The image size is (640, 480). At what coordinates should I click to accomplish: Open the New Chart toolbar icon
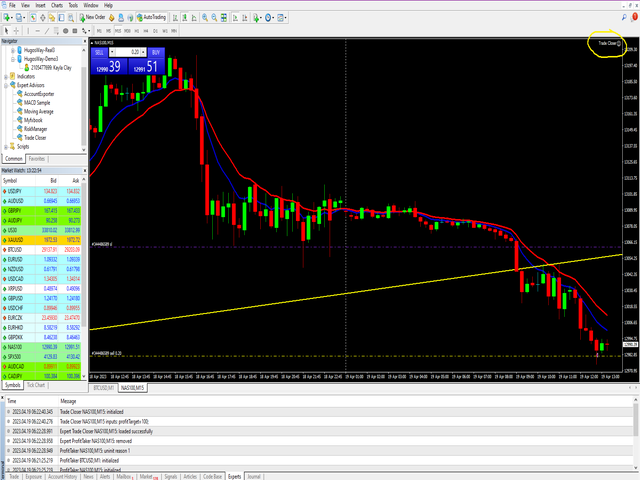click(x=7, y=18)
